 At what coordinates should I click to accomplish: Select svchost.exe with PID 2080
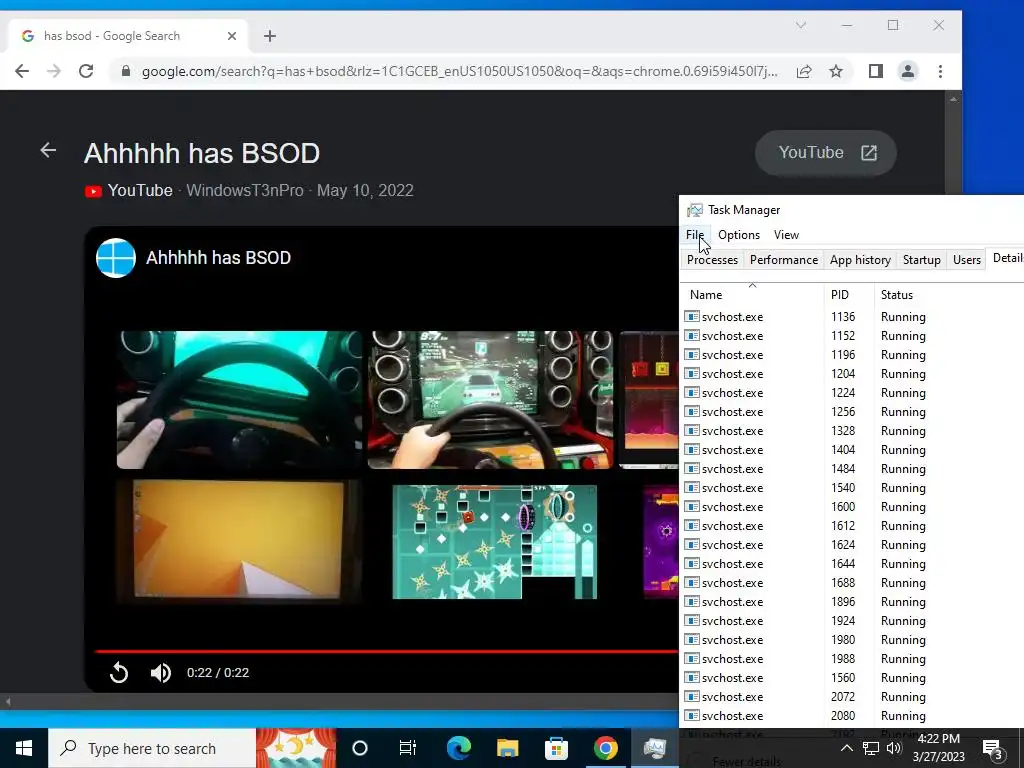852,716
